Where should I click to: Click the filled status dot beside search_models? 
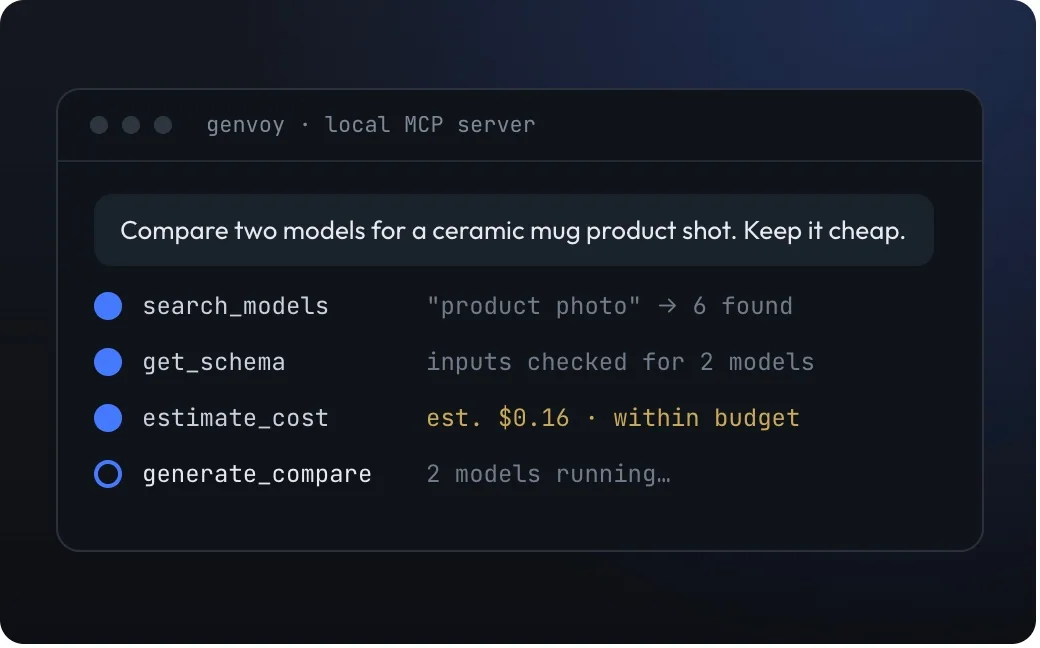[108, 306]
